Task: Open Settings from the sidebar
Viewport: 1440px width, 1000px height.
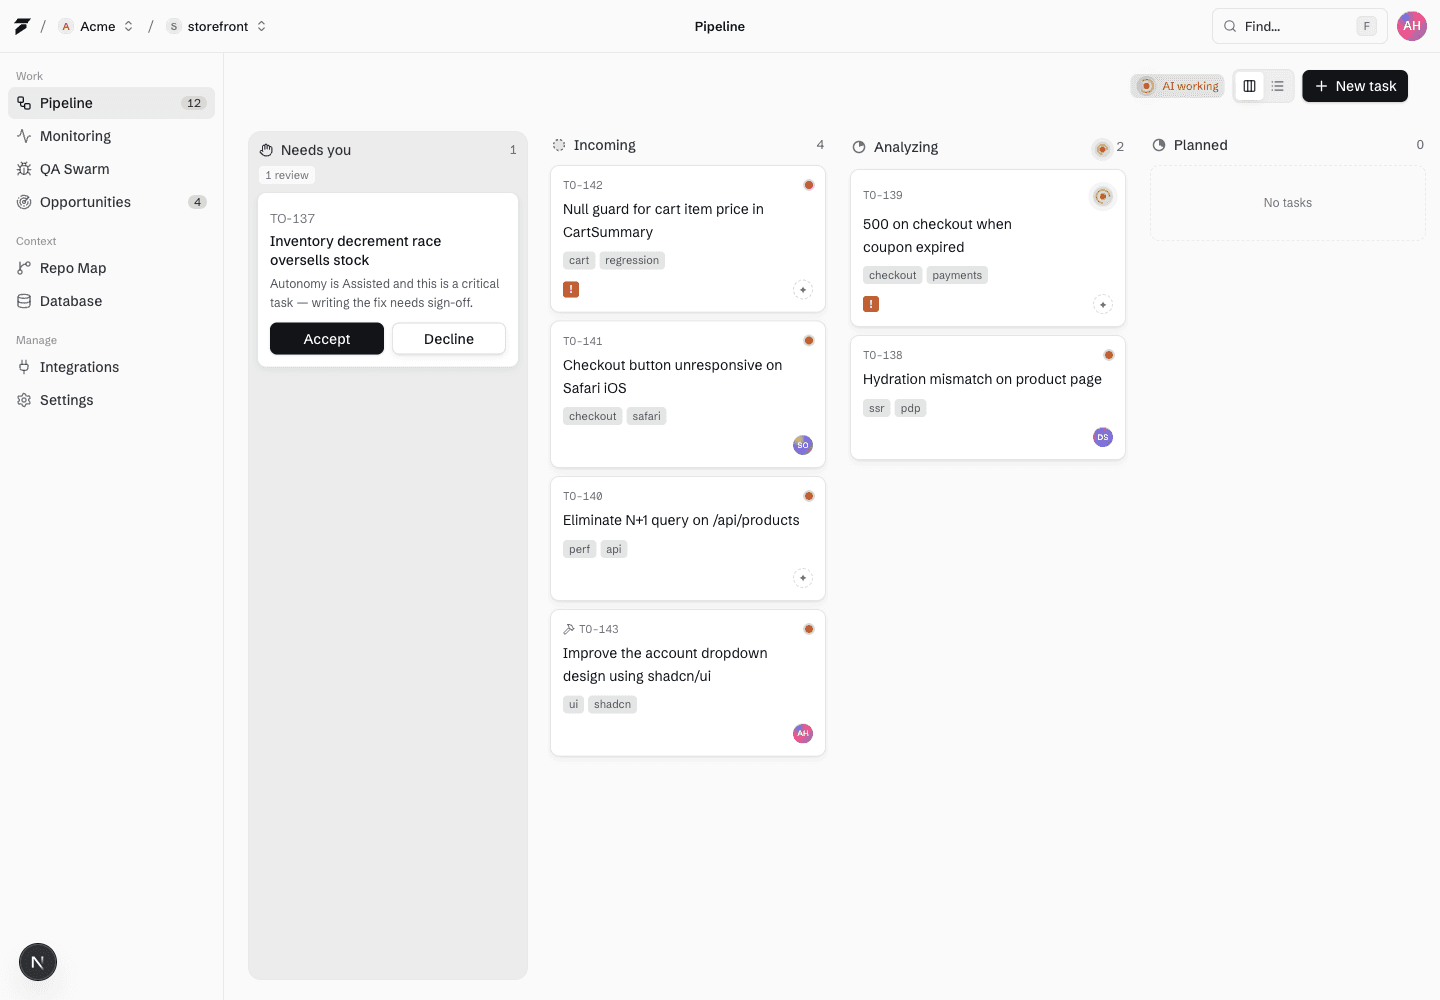Action: point(111,400)
